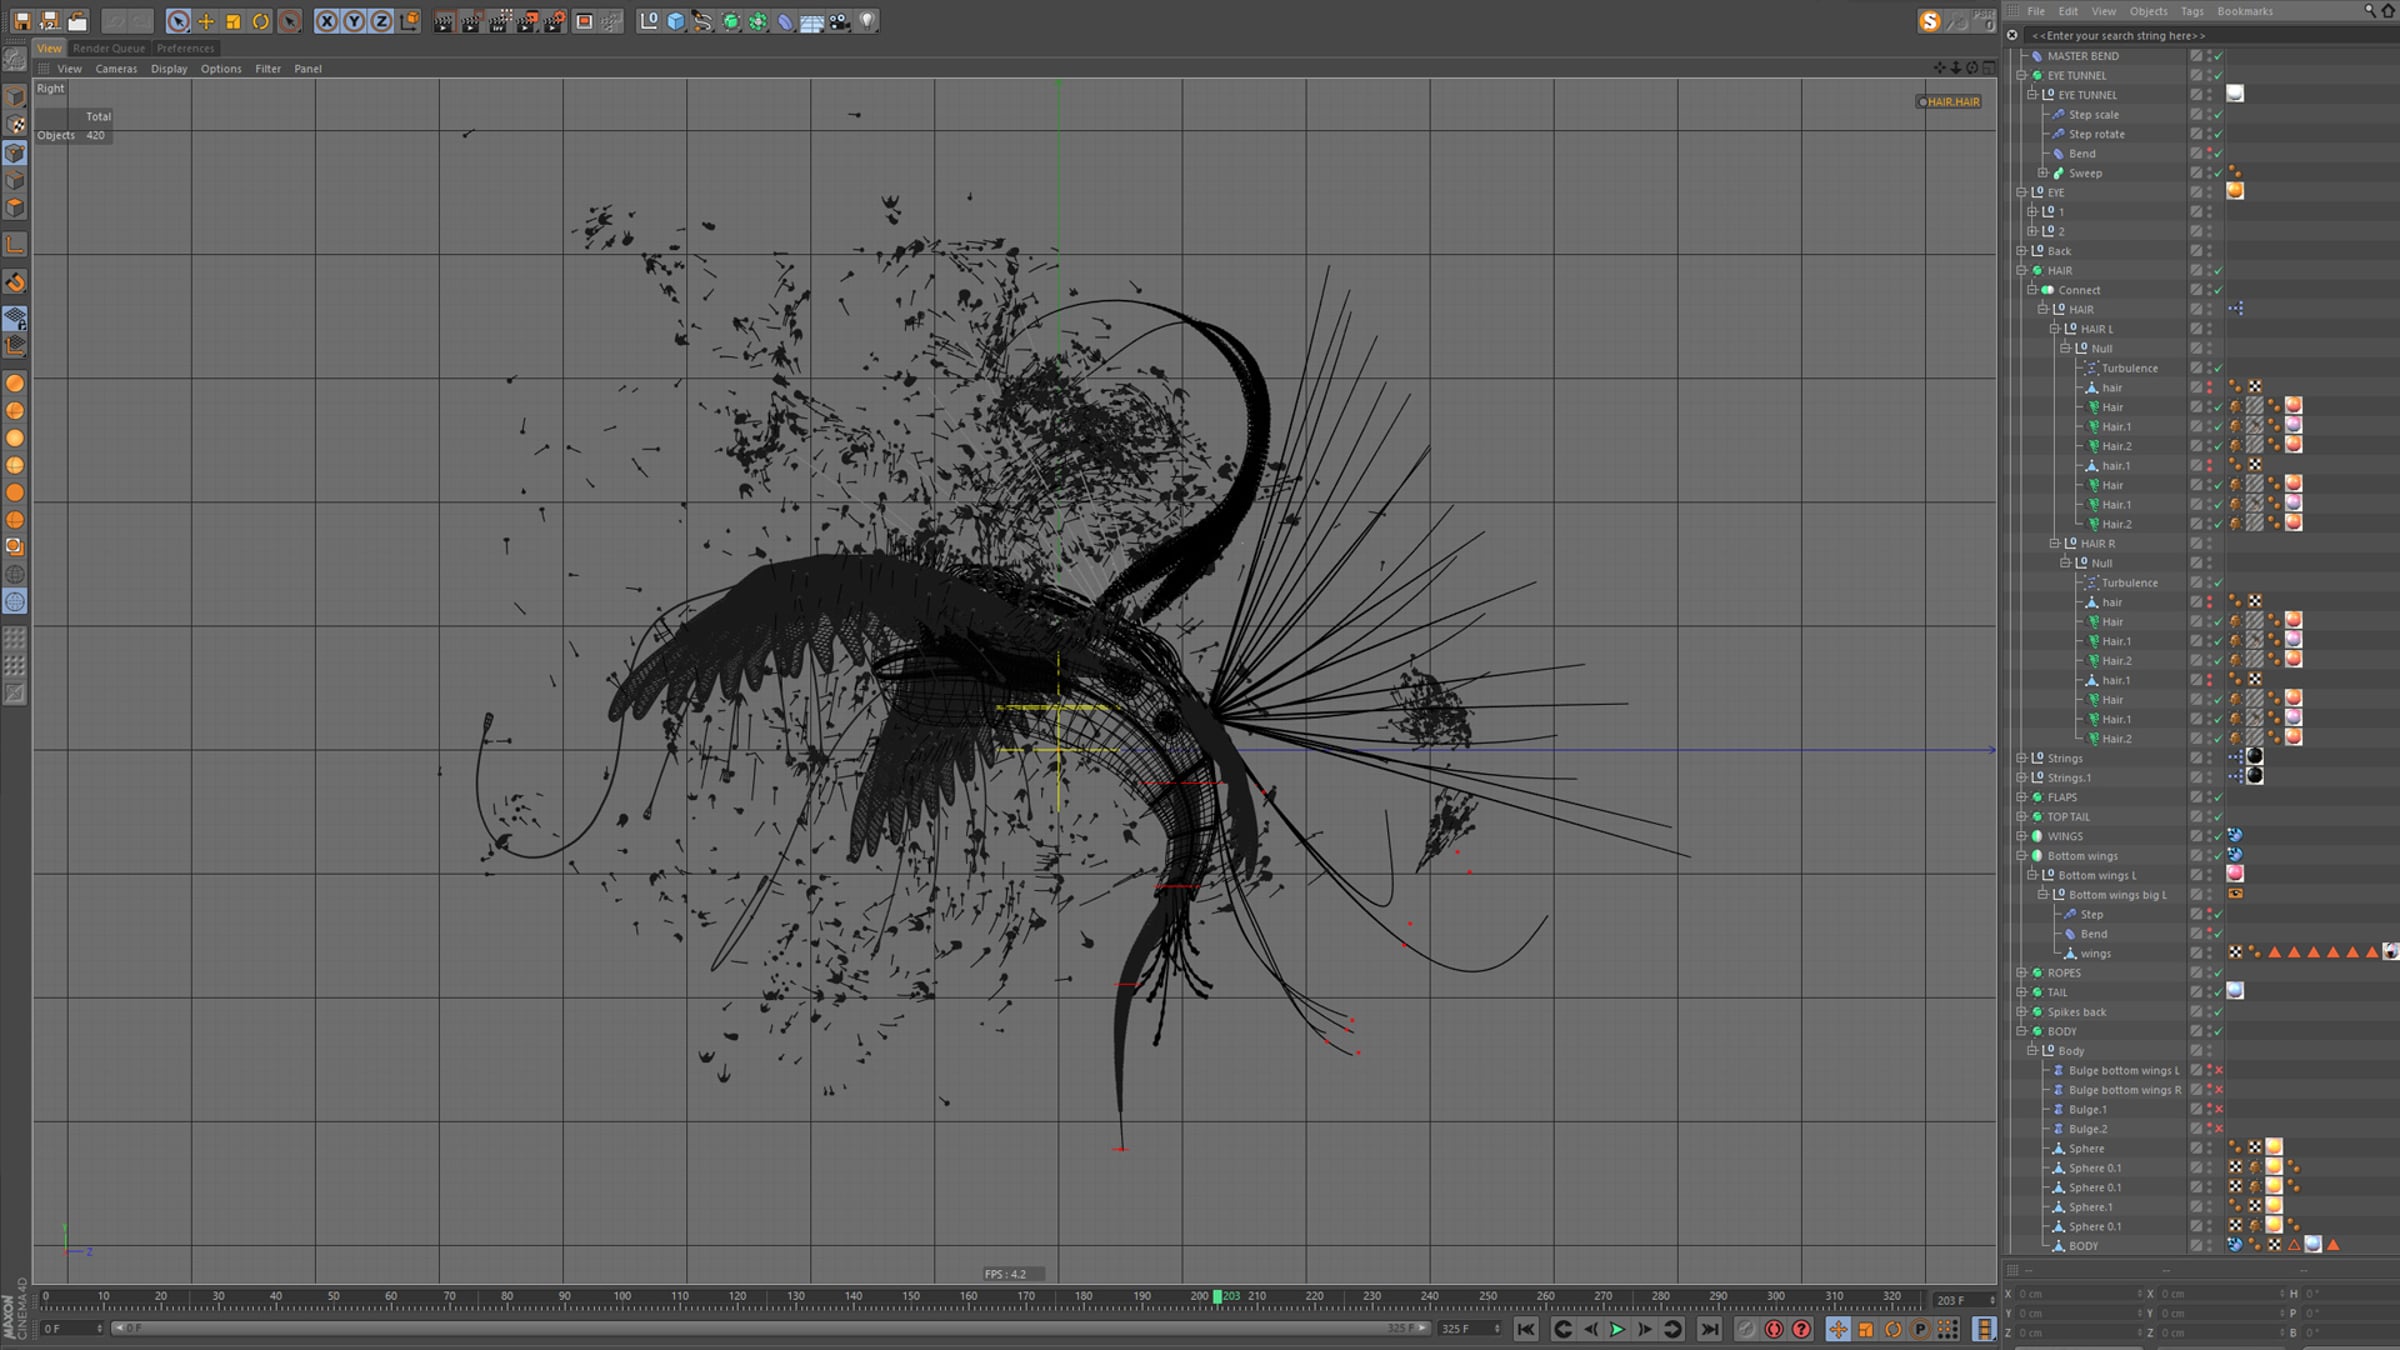This screenshot has height=1350, width=2400.
Task: Open the Preferences tab
Action: coord(186,48)
